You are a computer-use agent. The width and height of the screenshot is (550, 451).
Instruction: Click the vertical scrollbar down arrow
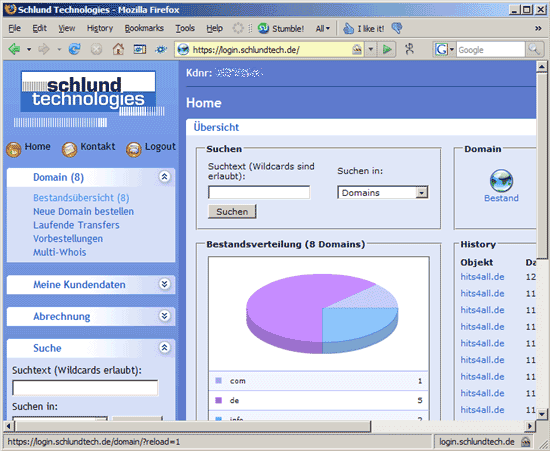click(542, 414)
